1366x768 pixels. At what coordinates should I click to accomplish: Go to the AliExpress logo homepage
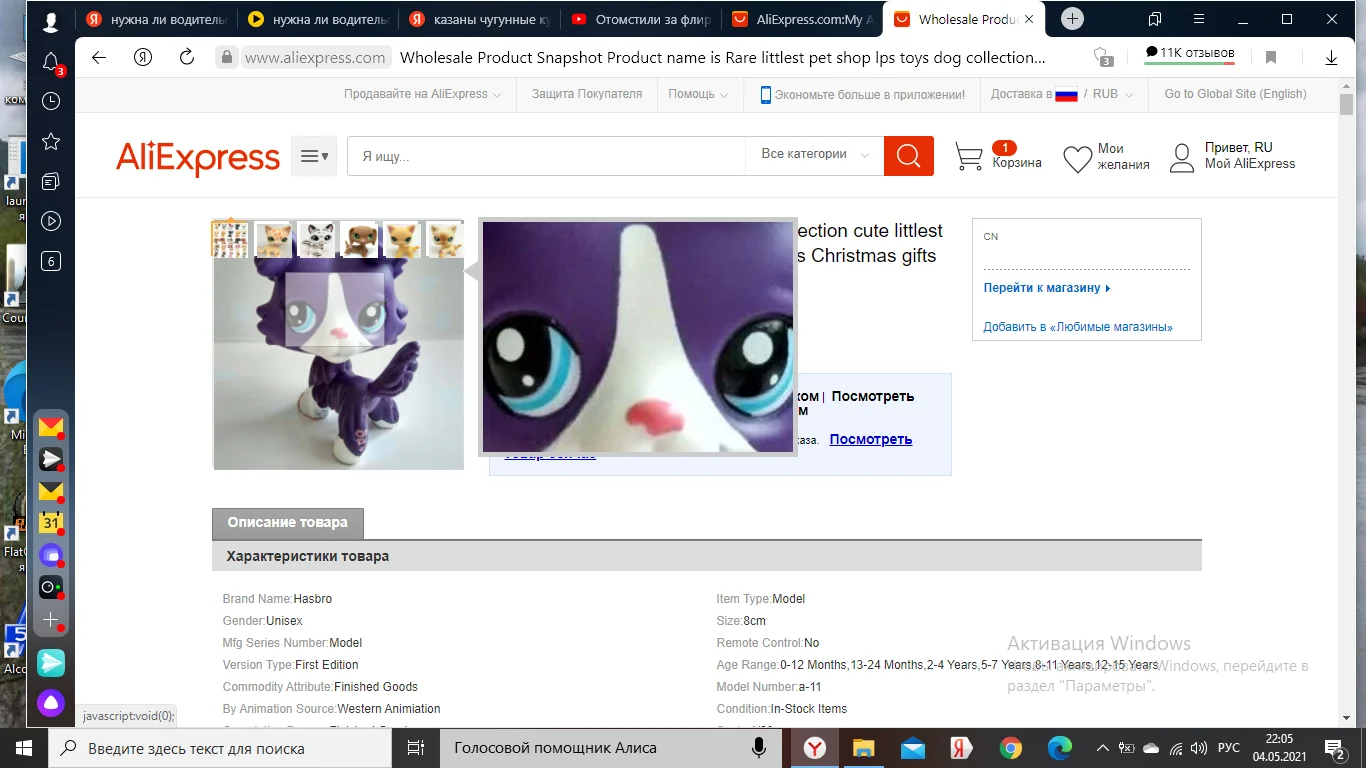pyautogui.click(x=198, y=158)
